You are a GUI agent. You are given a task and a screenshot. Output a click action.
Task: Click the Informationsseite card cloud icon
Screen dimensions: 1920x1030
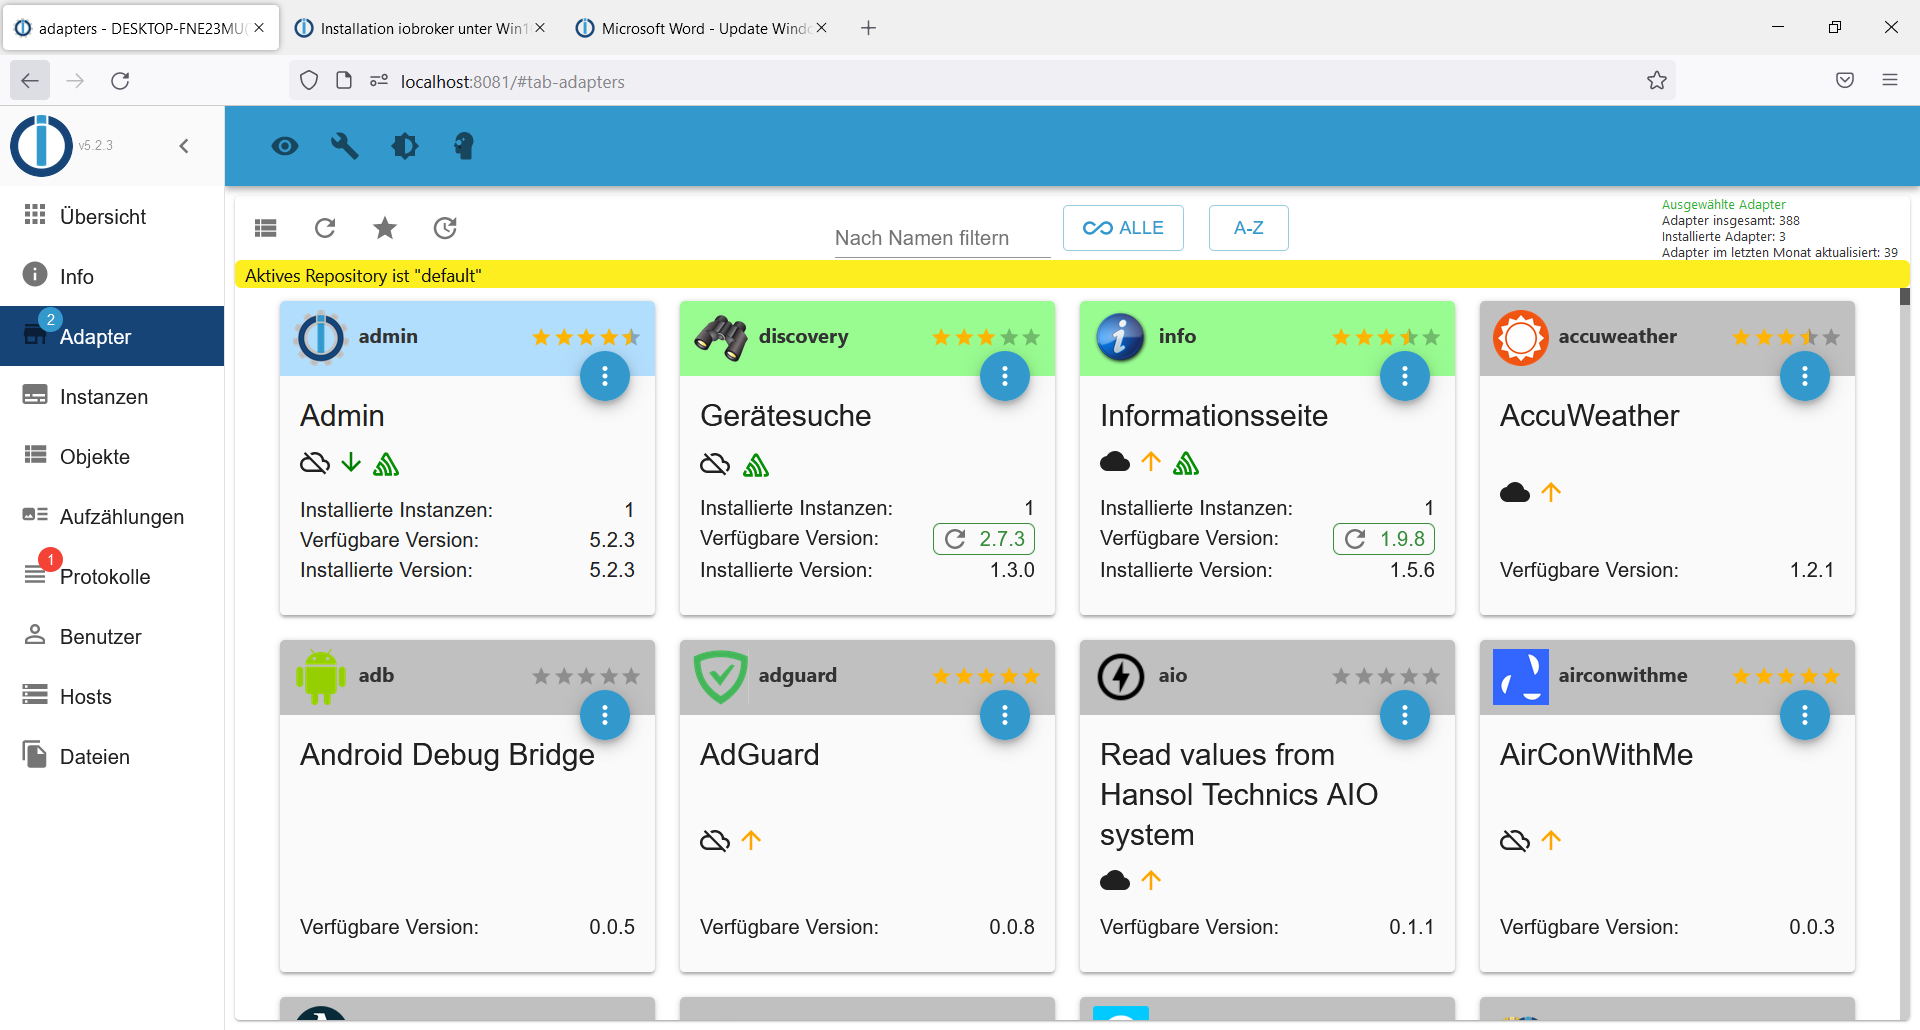pyautogui.click(x=1115, y=461)
